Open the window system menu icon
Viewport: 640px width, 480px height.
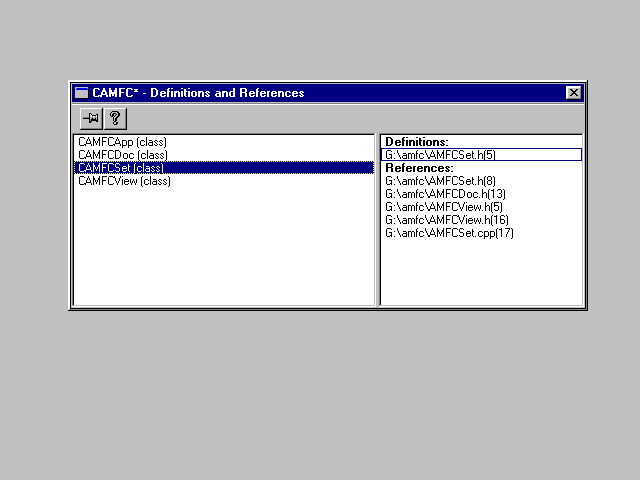pos(81,93)
